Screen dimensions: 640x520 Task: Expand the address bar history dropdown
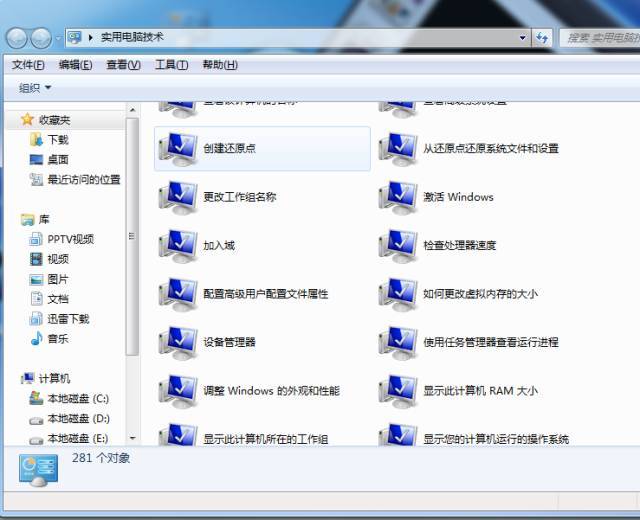coord(523,37)
